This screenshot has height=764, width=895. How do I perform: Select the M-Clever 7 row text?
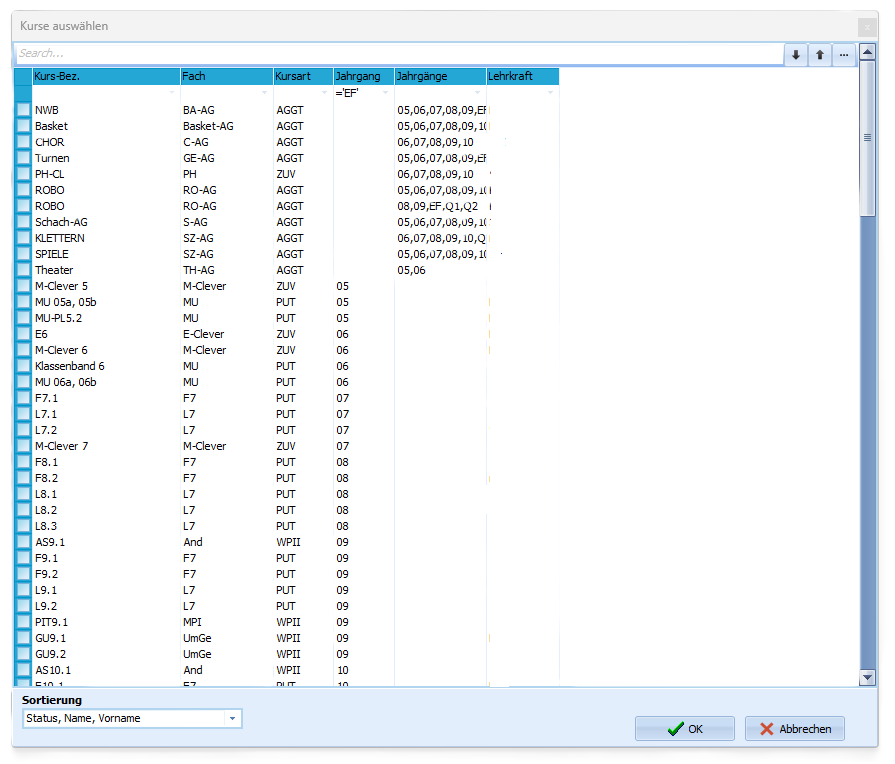point(61,446)
